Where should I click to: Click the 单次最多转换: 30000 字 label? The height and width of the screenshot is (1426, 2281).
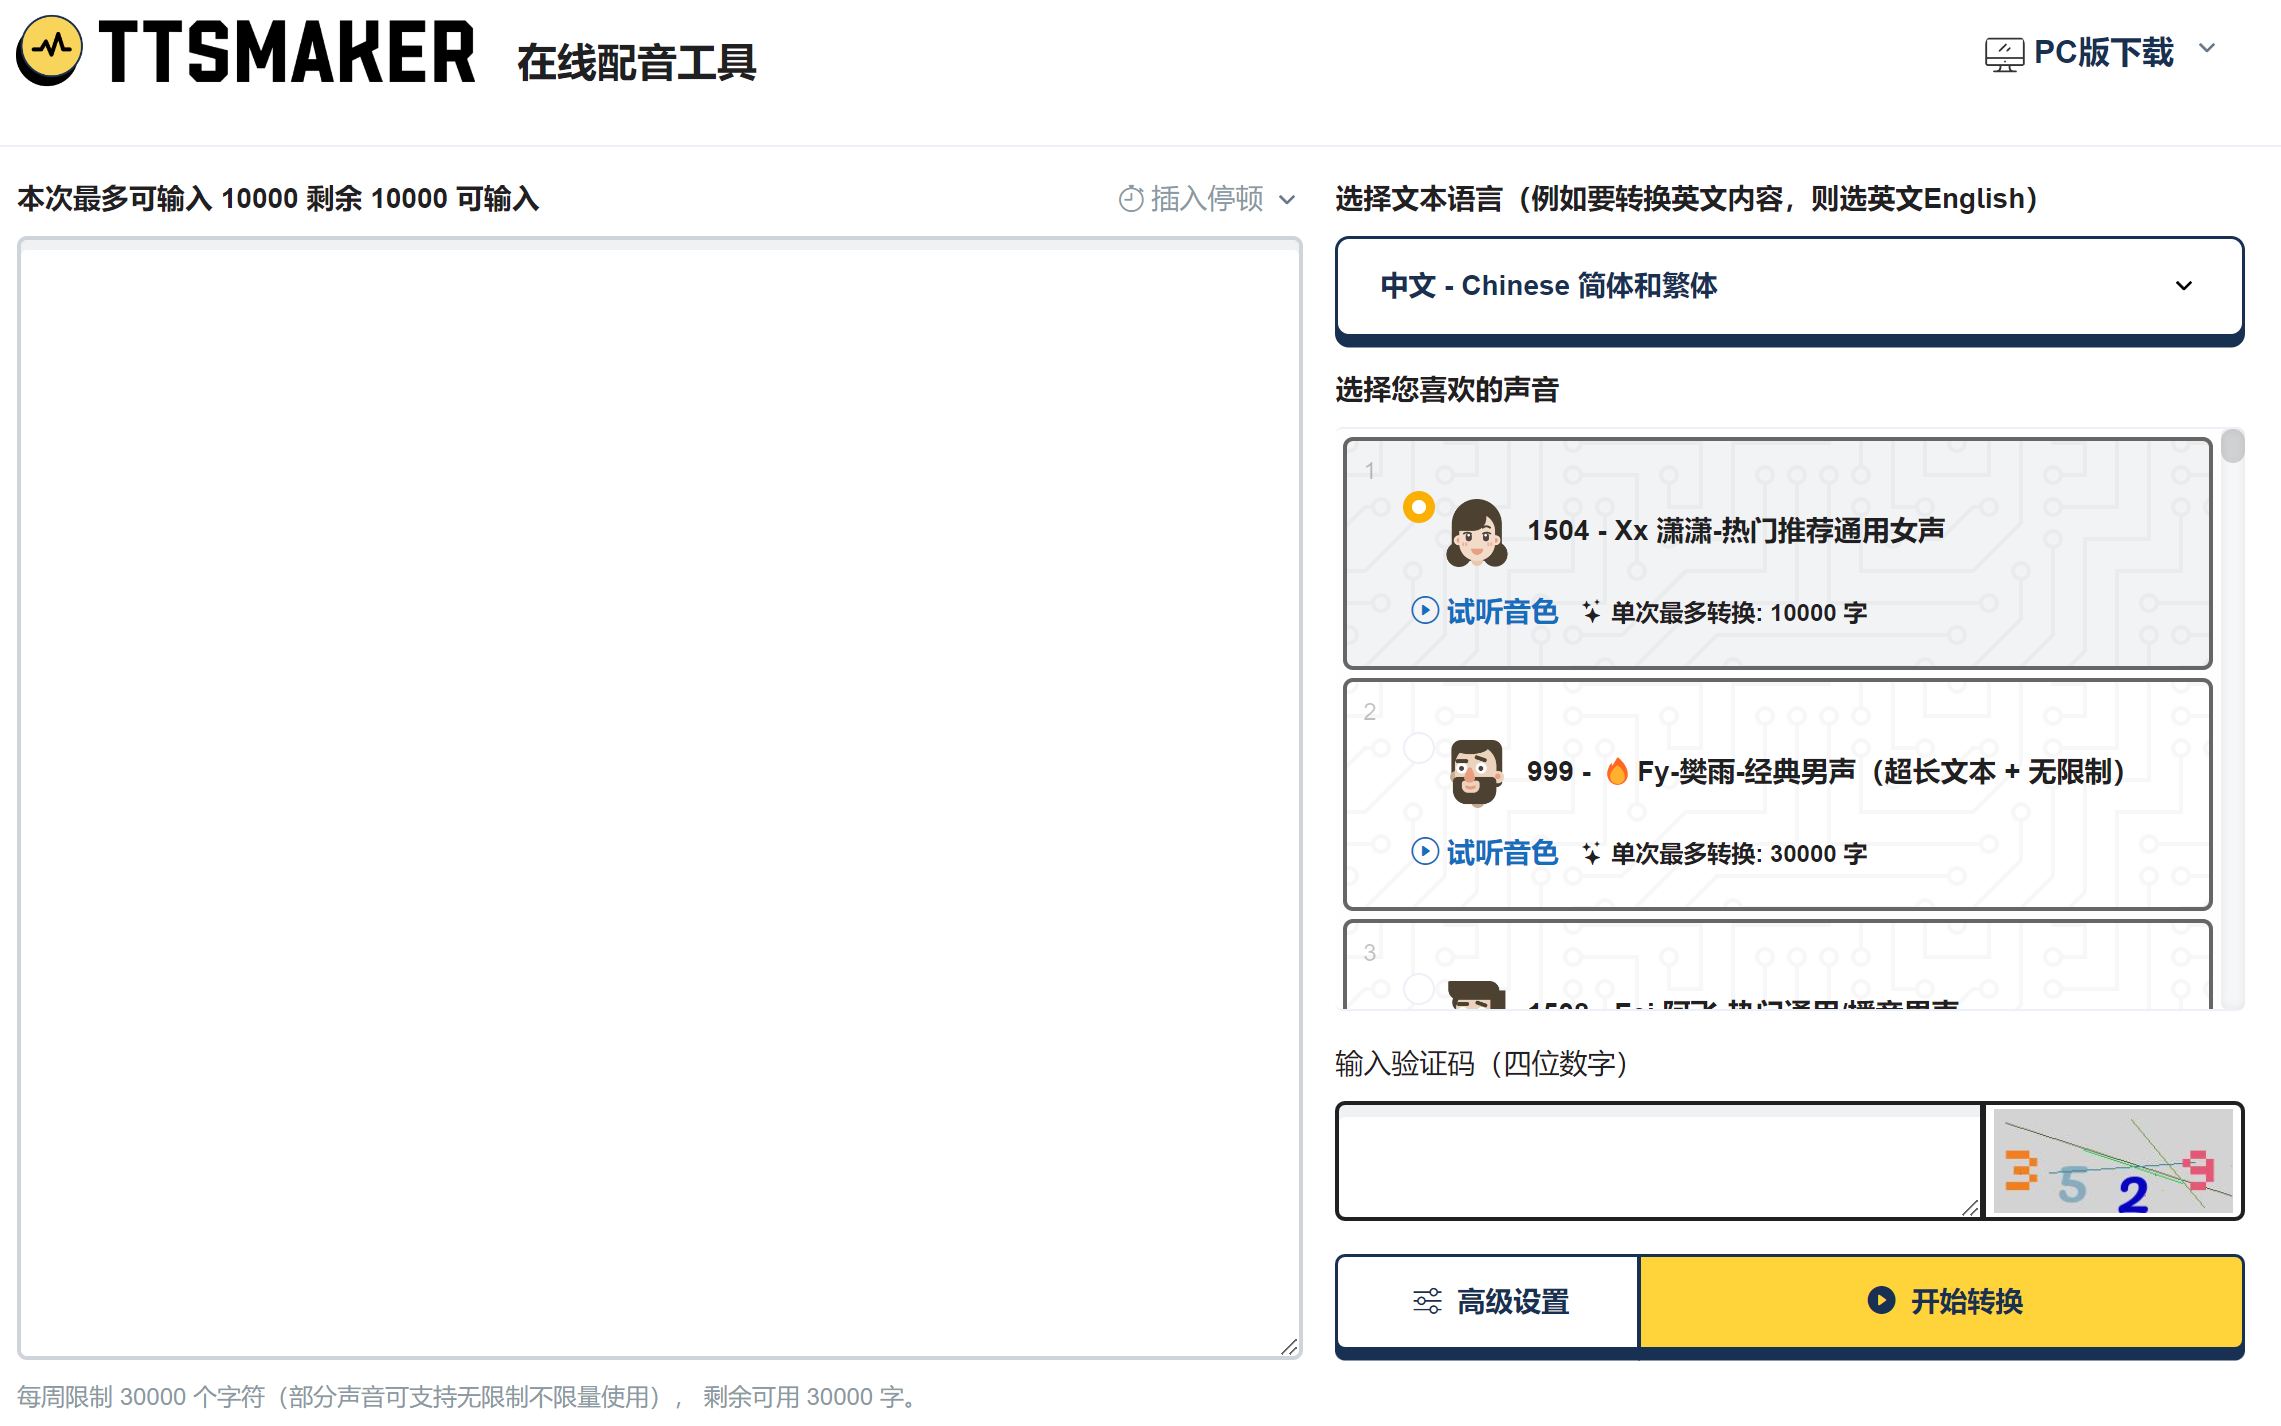point(1738,854)
